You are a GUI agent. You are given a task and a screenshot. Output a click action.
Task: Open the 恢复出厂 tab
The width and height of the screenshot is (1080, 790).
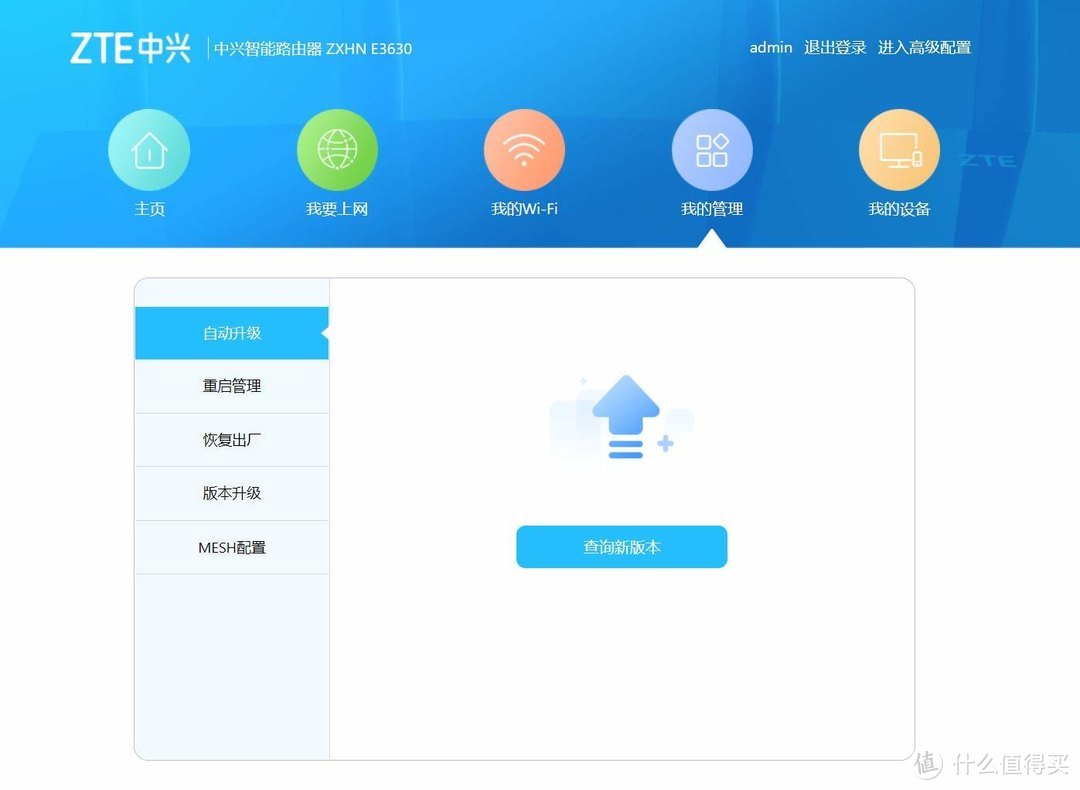click(231, 440)
